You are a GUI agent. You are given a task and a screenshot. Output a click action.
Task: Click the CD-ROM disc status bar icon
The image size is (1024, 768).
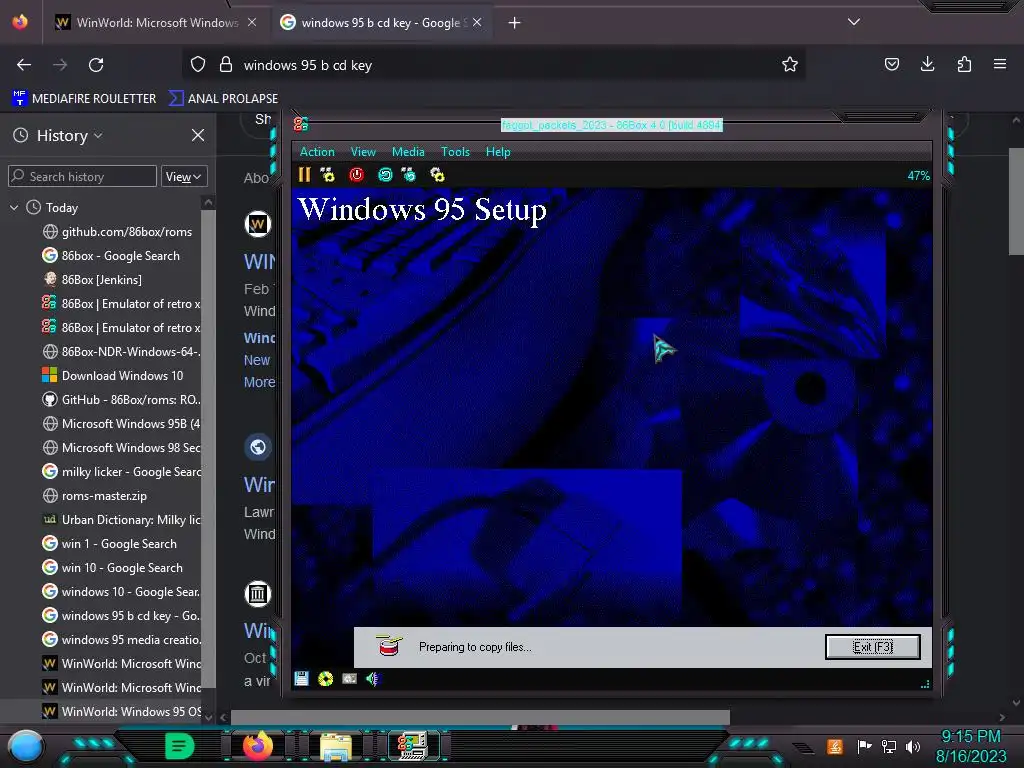tap(325, 679)
